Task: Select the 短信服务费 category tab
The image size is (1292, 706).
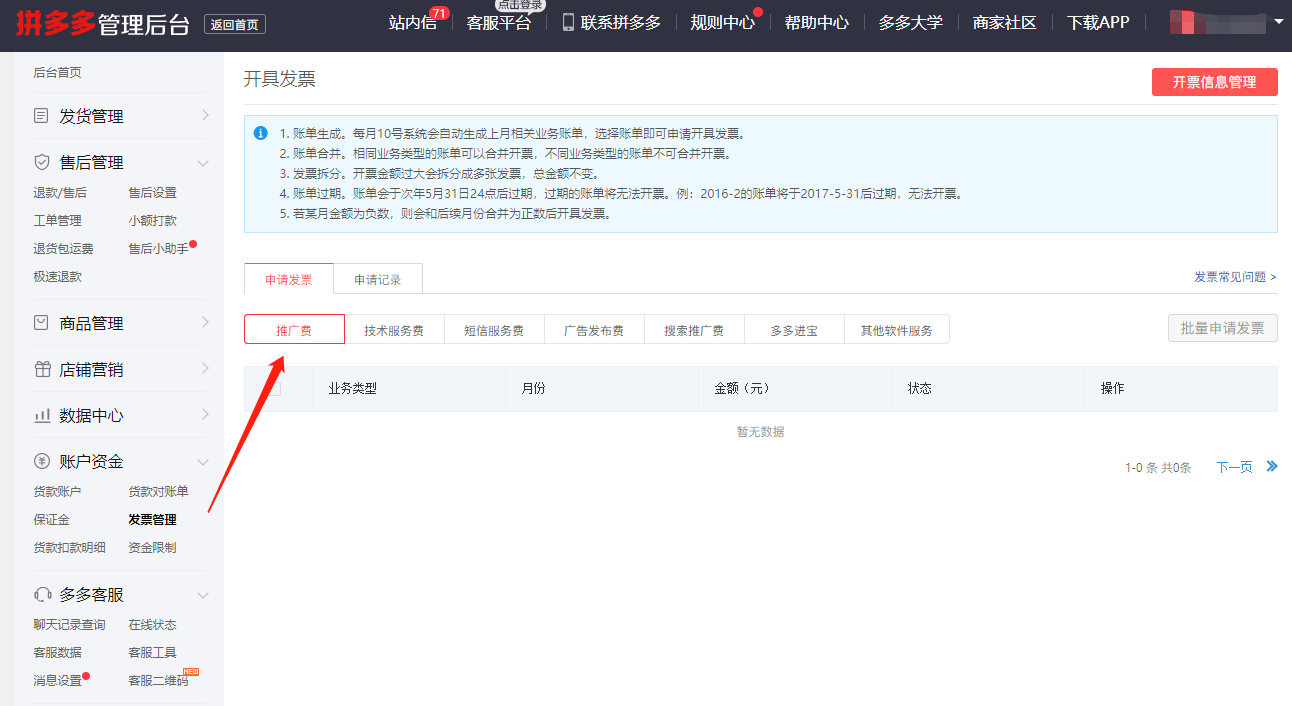Action: pyautogui.click(x=494, y=329)
